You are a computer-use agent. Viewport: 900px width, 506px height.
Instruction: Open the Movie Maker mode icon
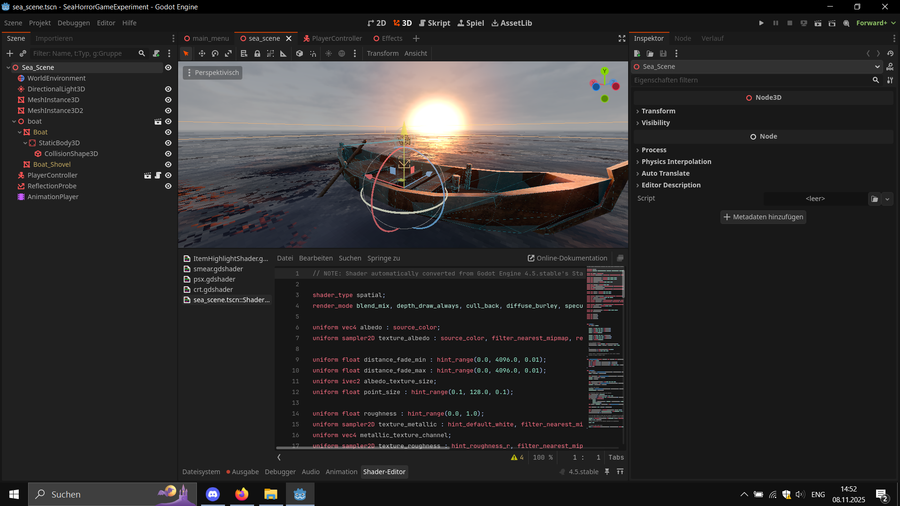[846, 23]
